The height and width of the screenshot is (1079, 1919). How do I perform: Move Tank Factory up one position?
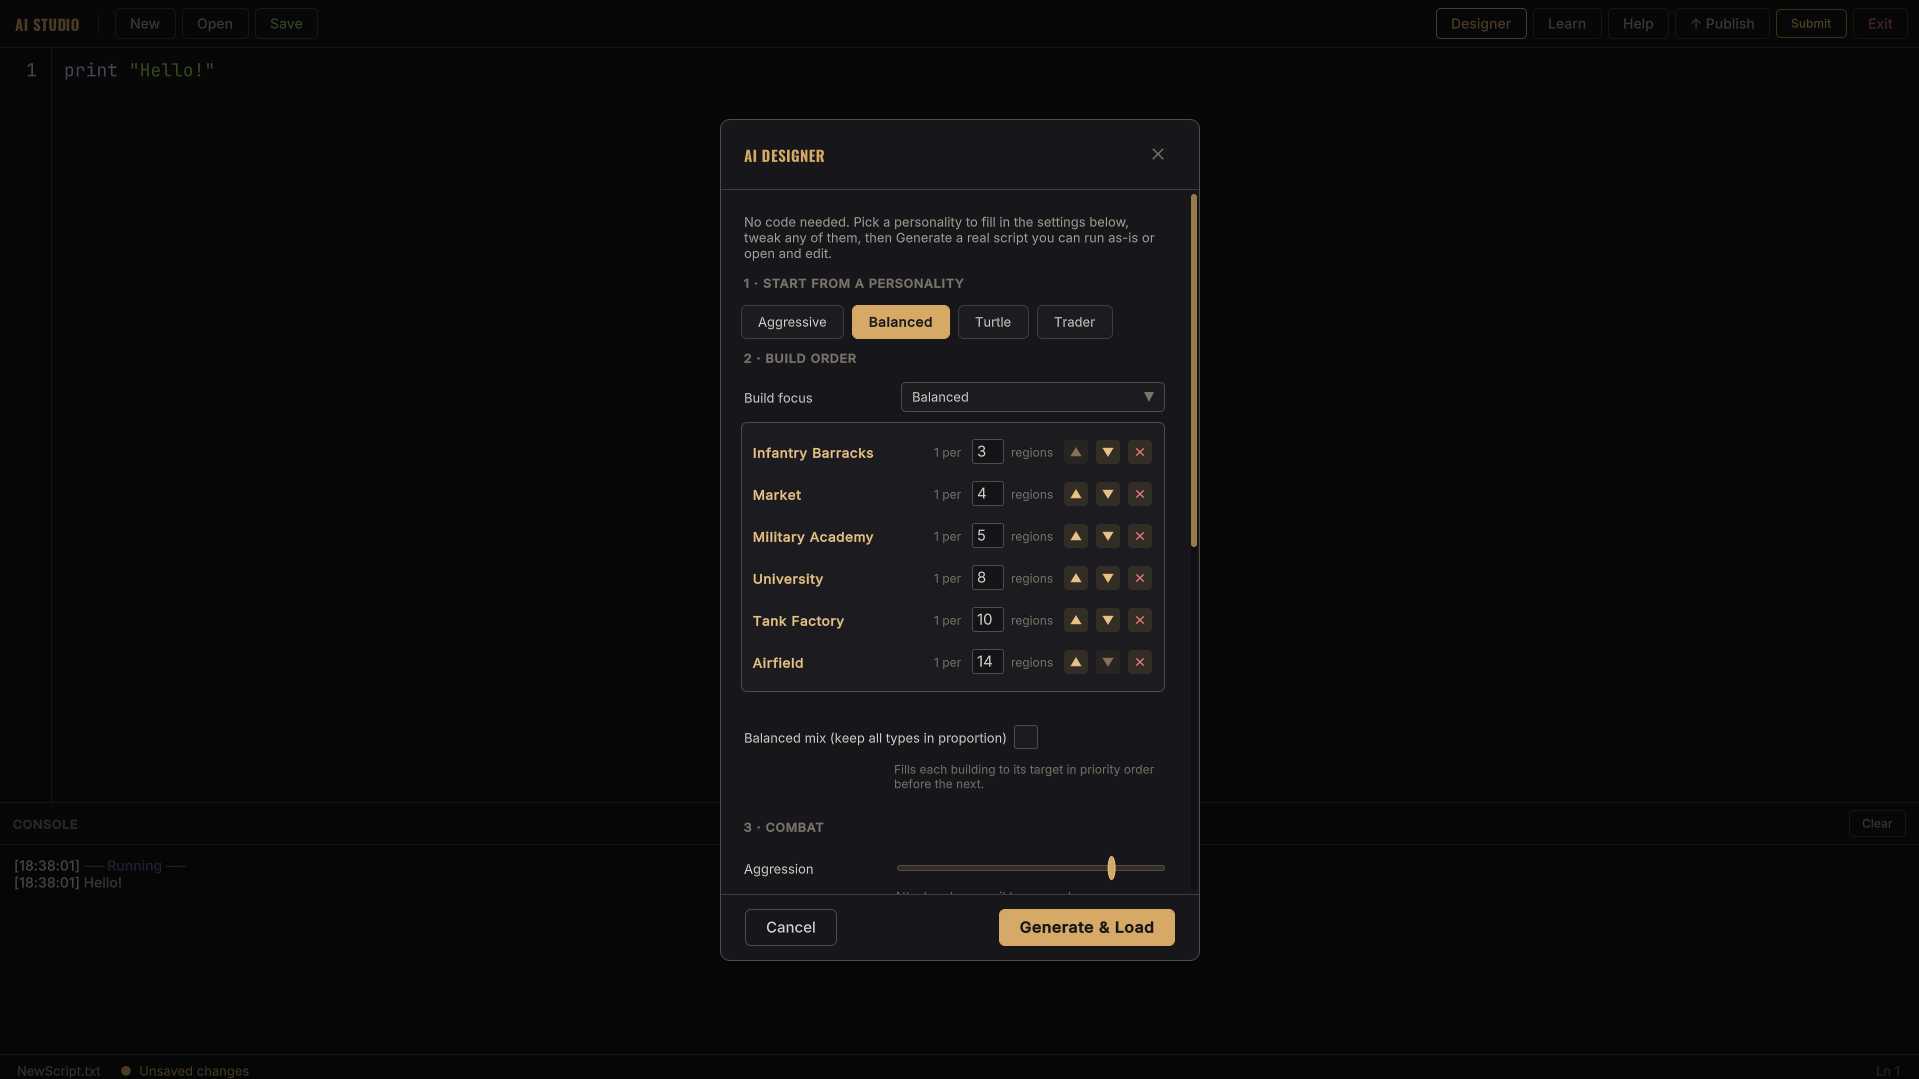(x=1076, y=620)
